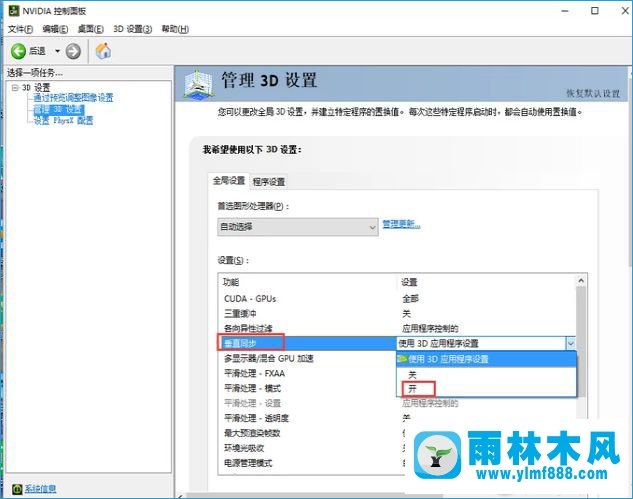Select 设置 PhysX 配置 tree item
633x499 pixels.
(x=63, y=121)
